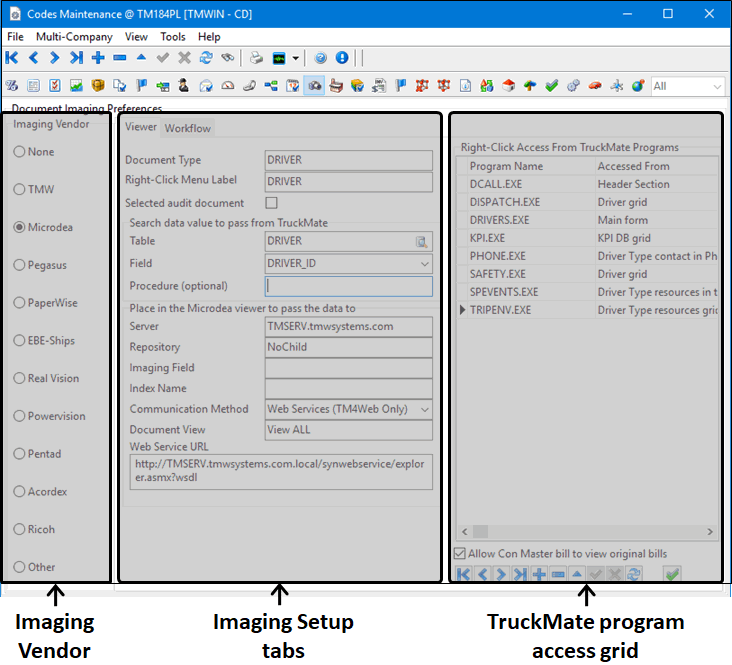Select the DISPATCH.EXE row in grid

click(505, 202)
